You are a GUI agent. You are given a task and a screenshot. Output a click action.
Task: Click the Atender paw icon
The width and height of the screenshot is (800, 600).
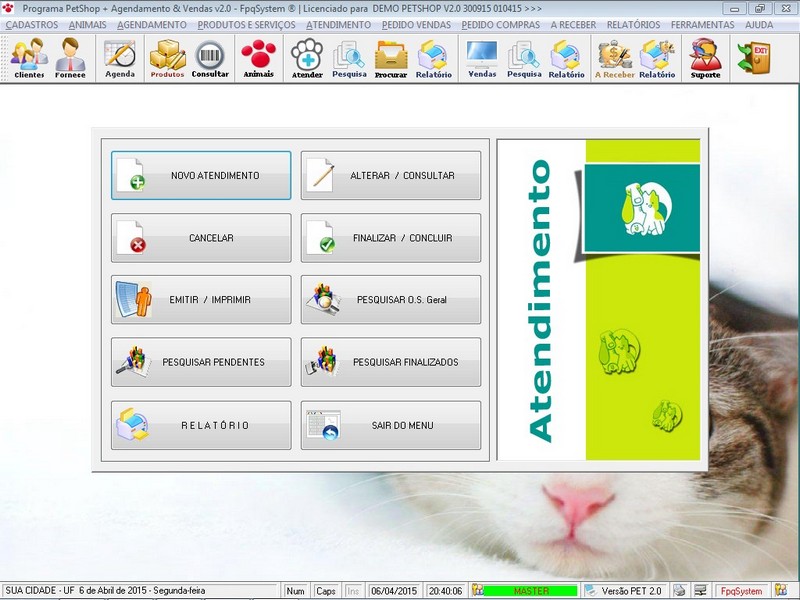coord(307,58)
